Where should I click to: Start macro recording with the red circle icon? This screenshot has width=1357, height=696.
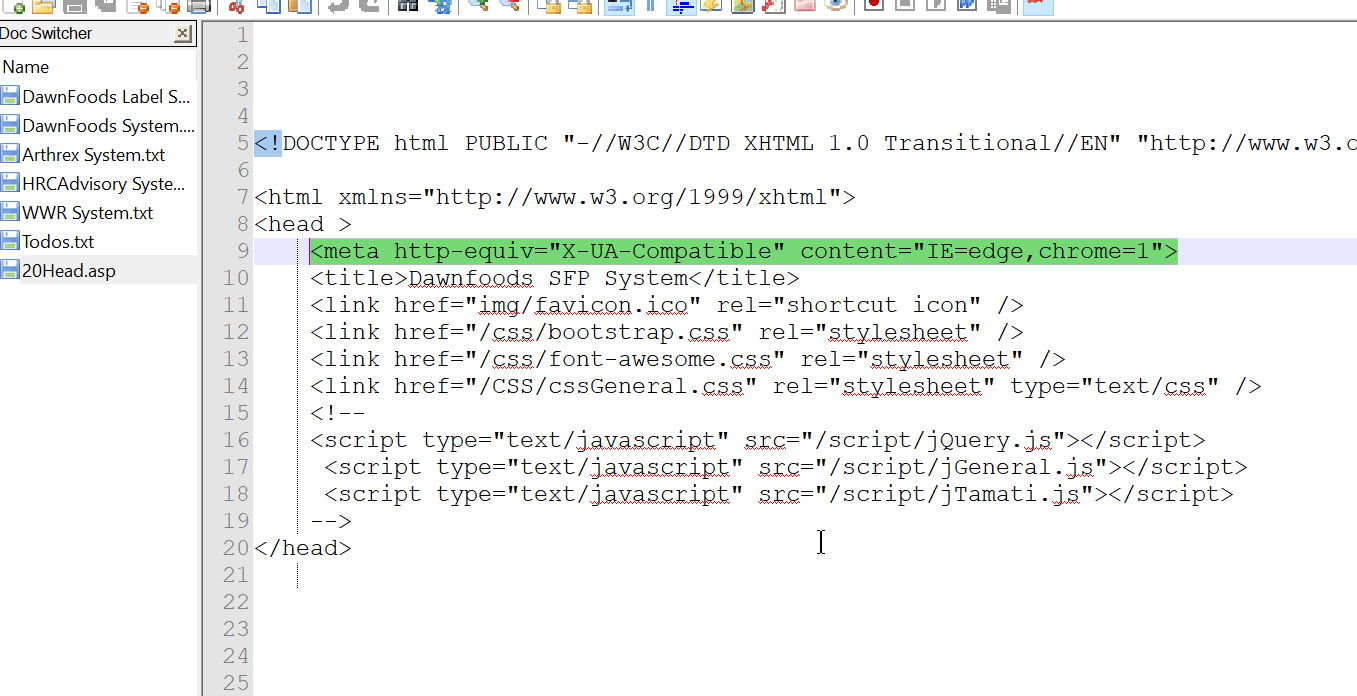click(x=874, y=5)
